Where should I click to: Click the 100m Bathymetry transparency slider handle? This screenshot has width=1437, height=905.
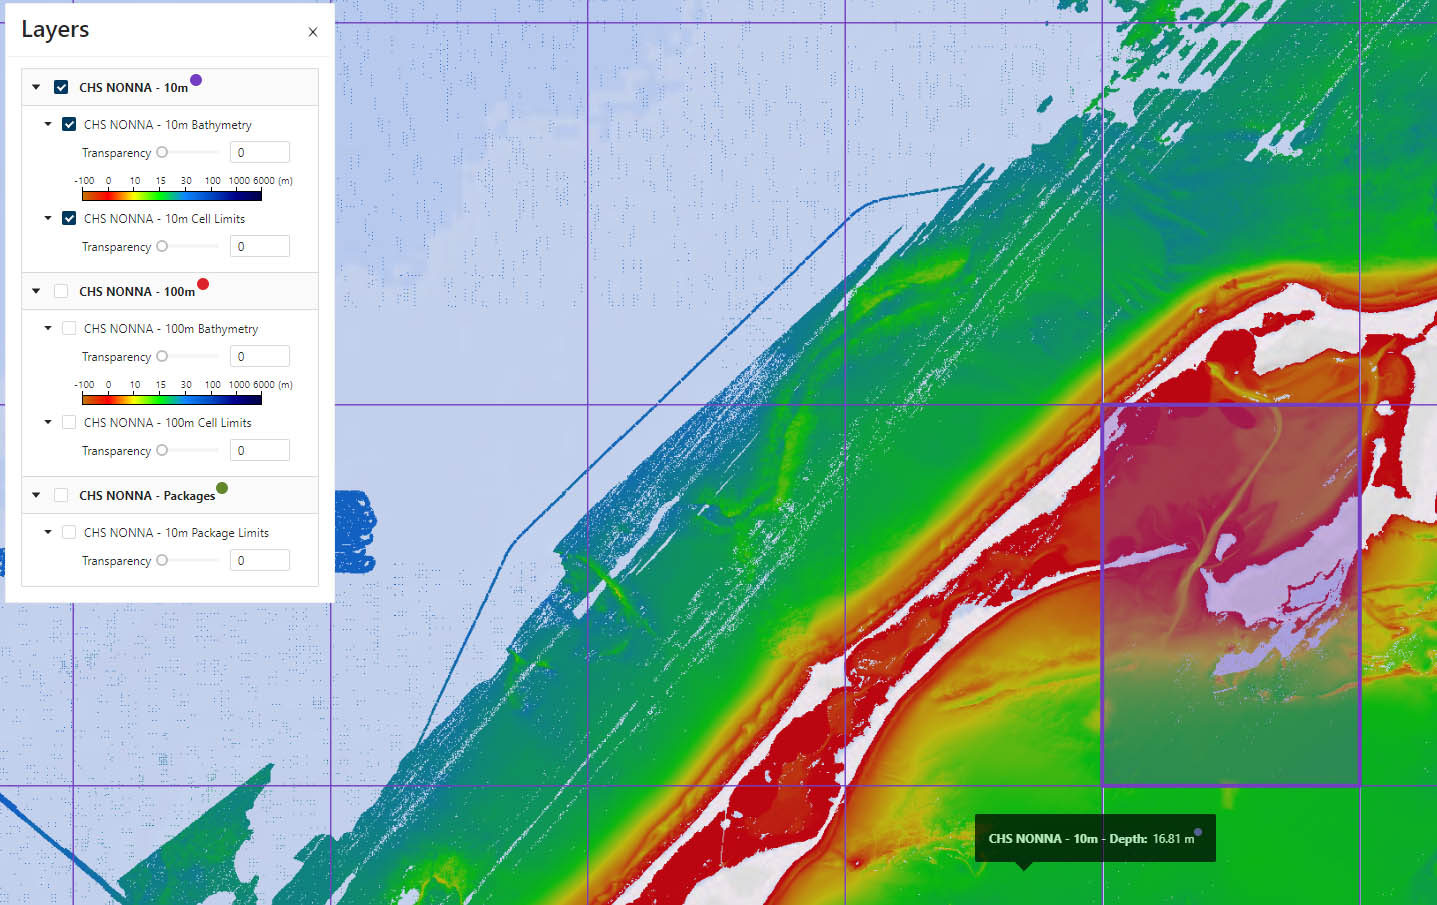click(162, 356)
